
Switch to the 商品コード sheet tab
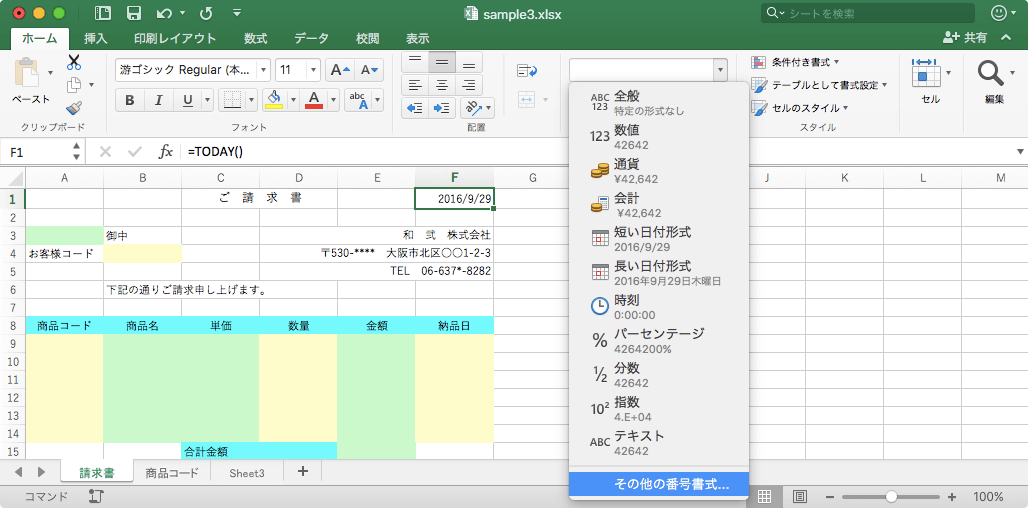tap(171, 473)
